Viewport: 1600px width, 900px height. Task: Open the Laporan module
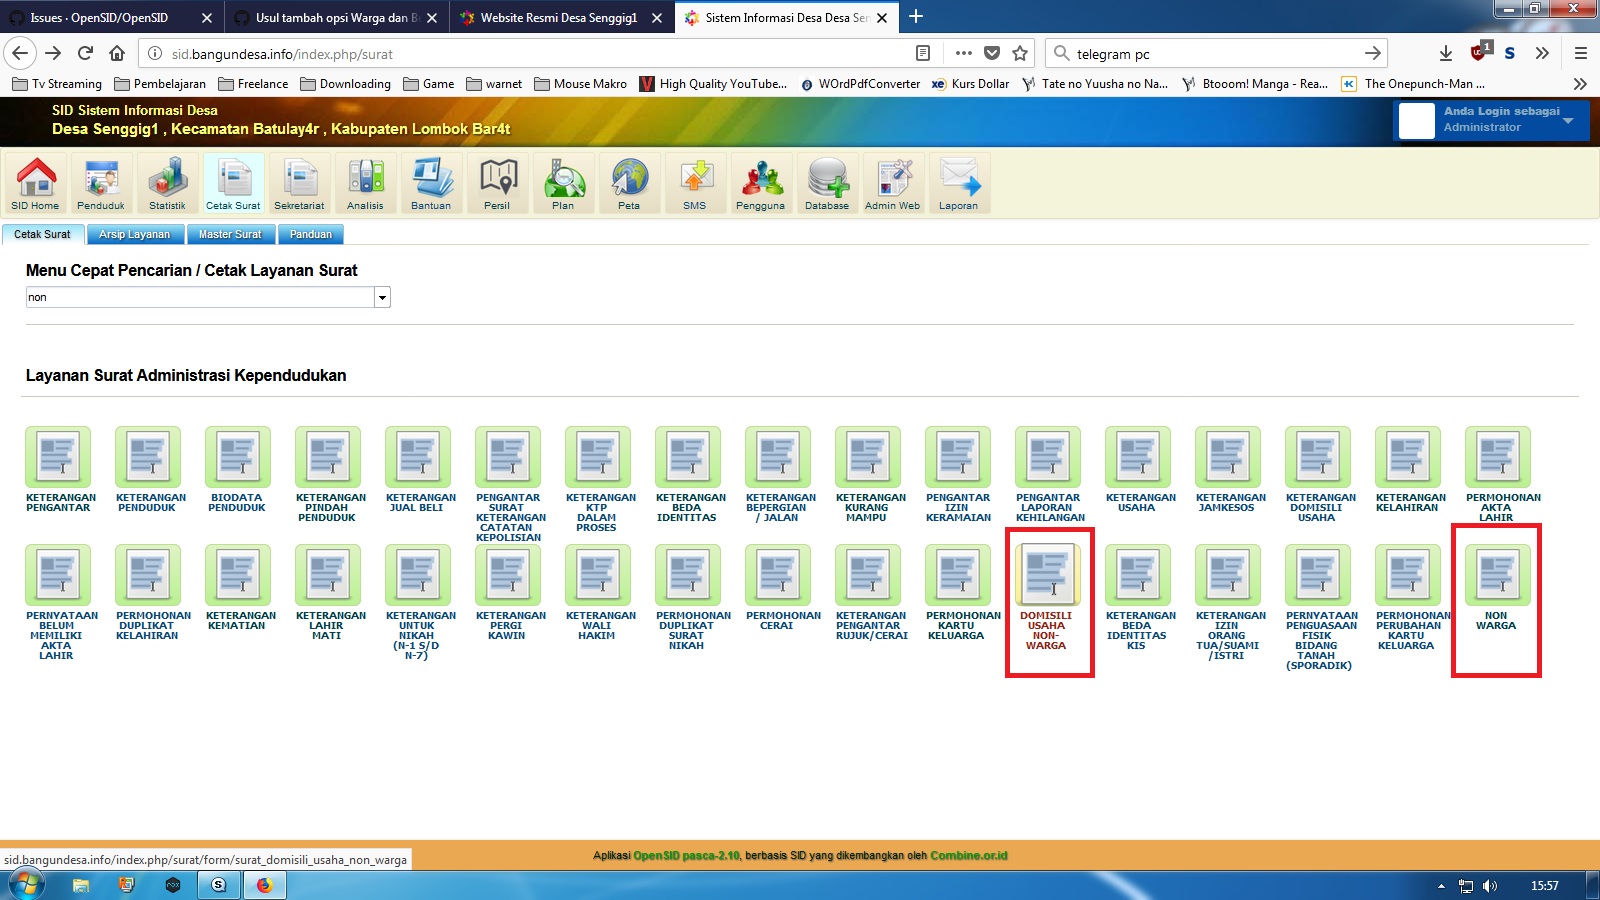click(x=958, y=183)
